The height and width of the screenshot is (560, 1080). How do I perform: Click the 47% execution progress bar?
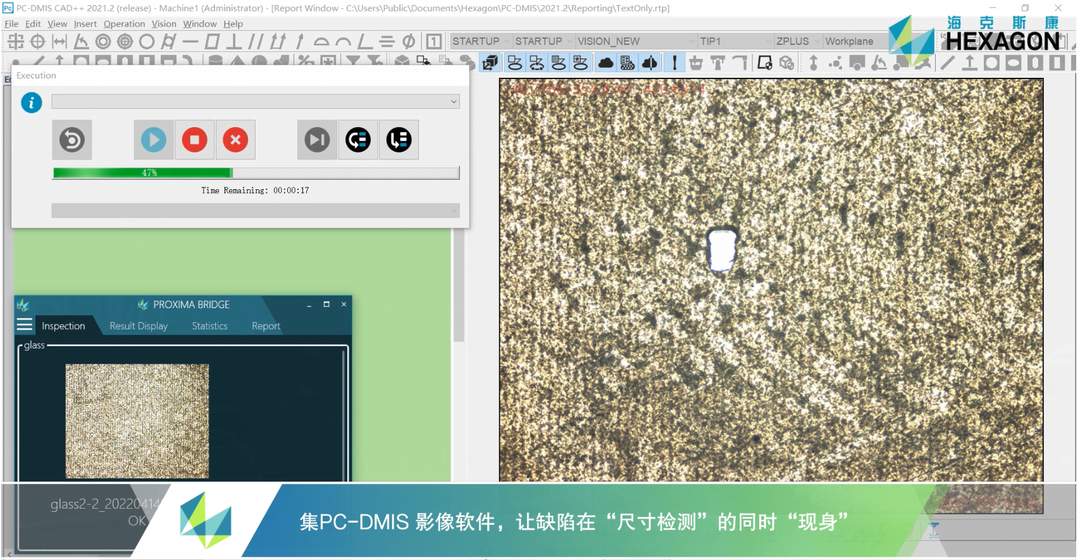click(x=256, y=173)
